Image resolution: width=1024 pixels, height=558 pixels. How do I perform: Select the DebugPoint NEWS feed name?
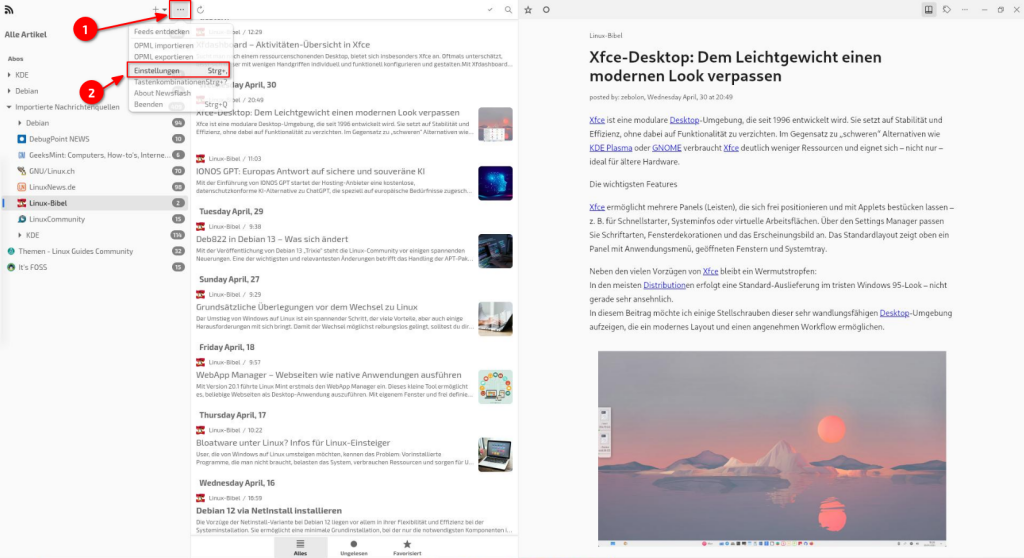click(x=59, y=139)
